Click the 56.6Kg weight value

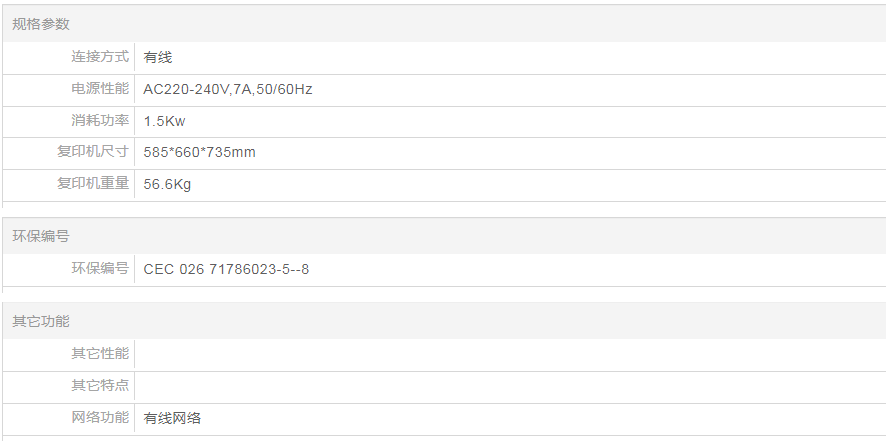click(167, 184)
